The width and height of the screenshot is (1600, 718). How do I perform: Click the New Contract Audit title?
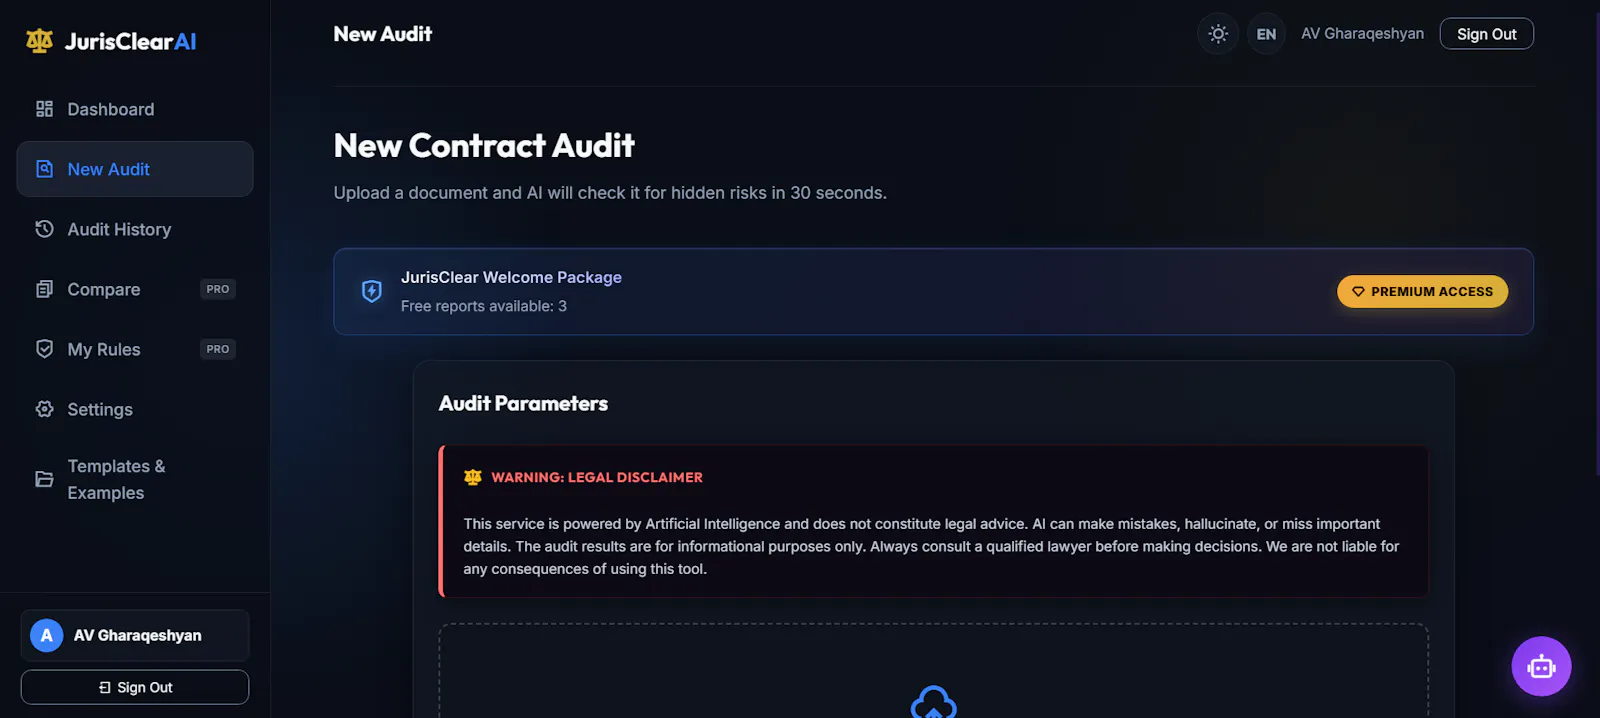484,145
